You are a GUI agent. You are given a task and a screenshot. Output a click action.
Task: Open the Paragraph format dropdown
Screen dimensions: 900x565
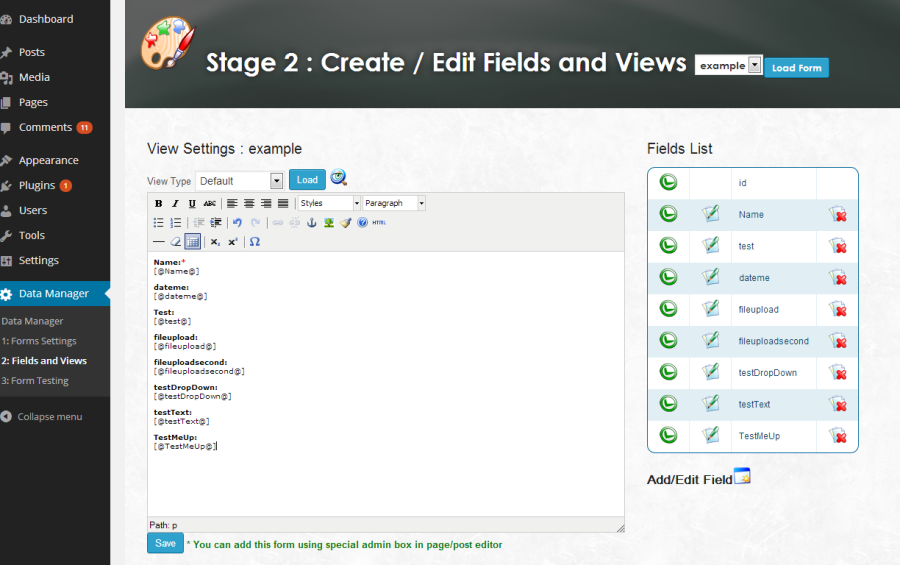click(x=394, y=203)
